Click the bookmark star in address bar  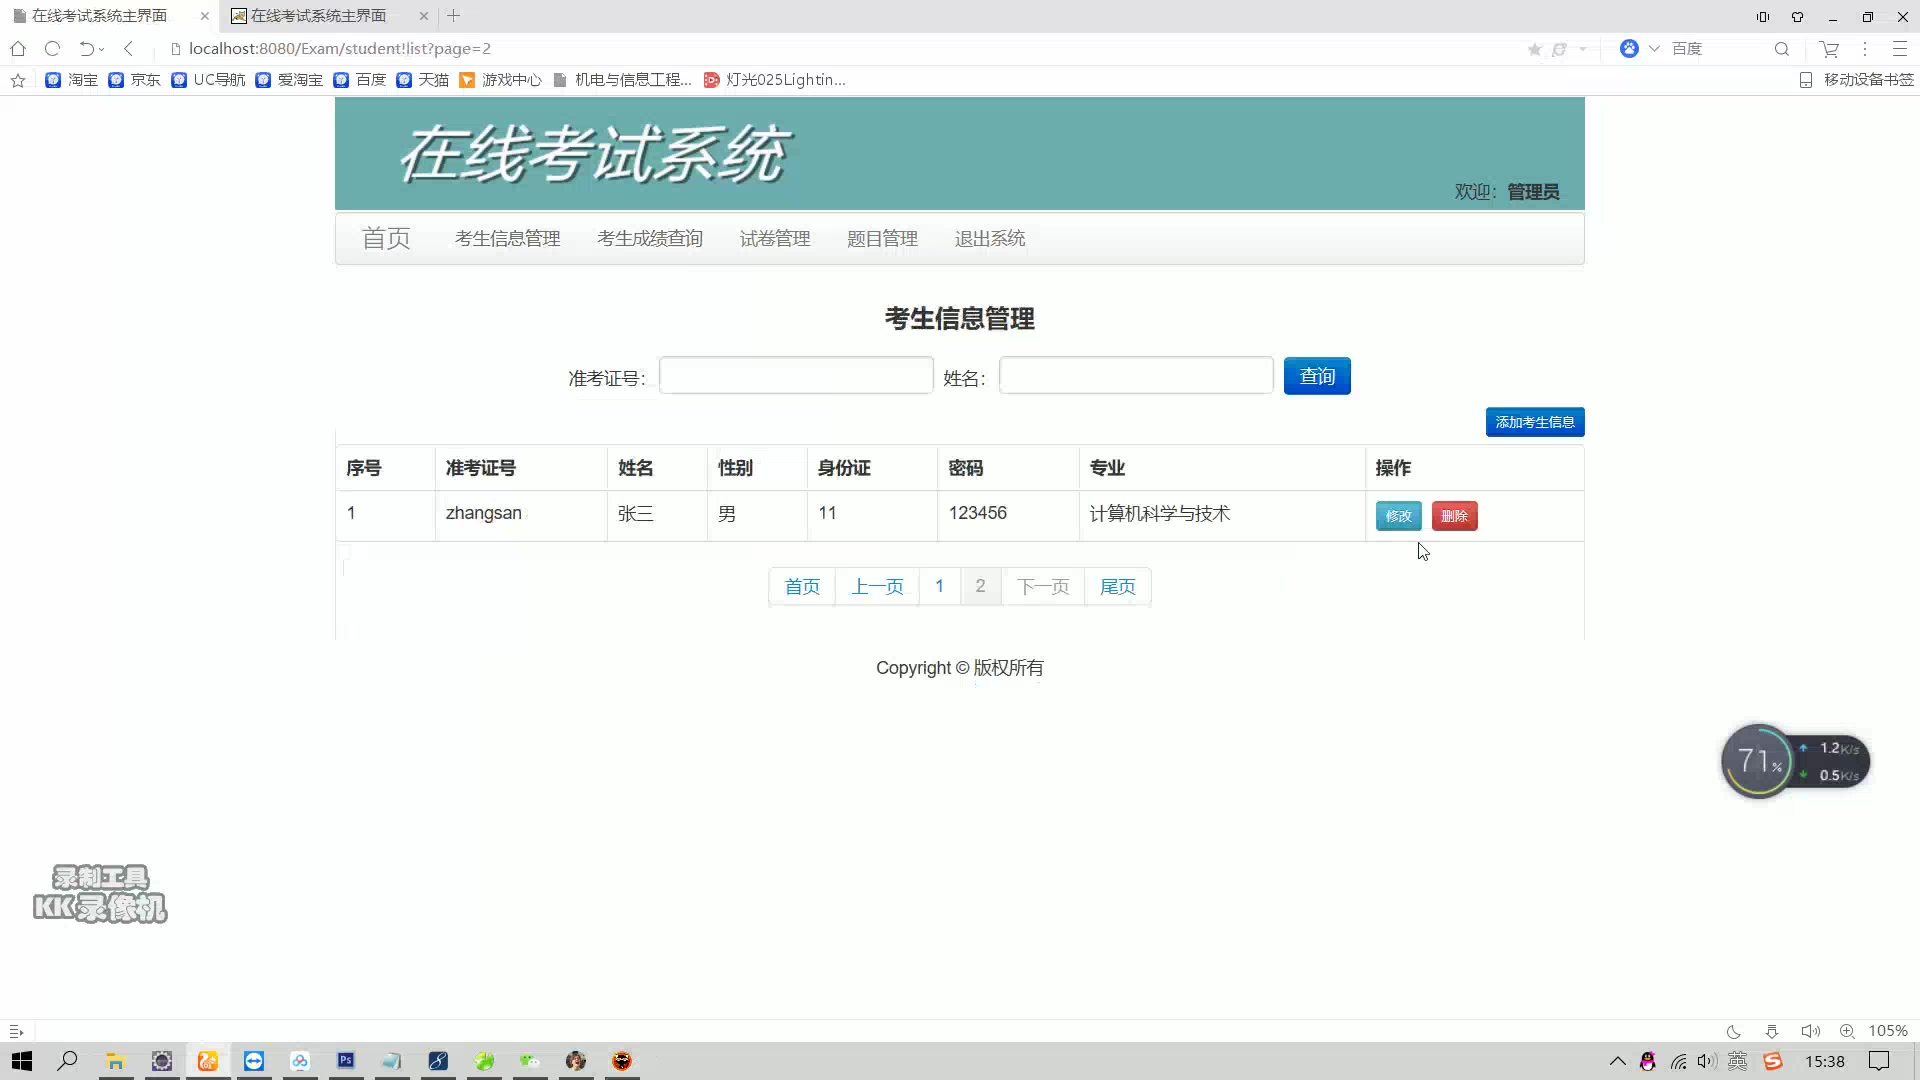tap(1534, 49)
